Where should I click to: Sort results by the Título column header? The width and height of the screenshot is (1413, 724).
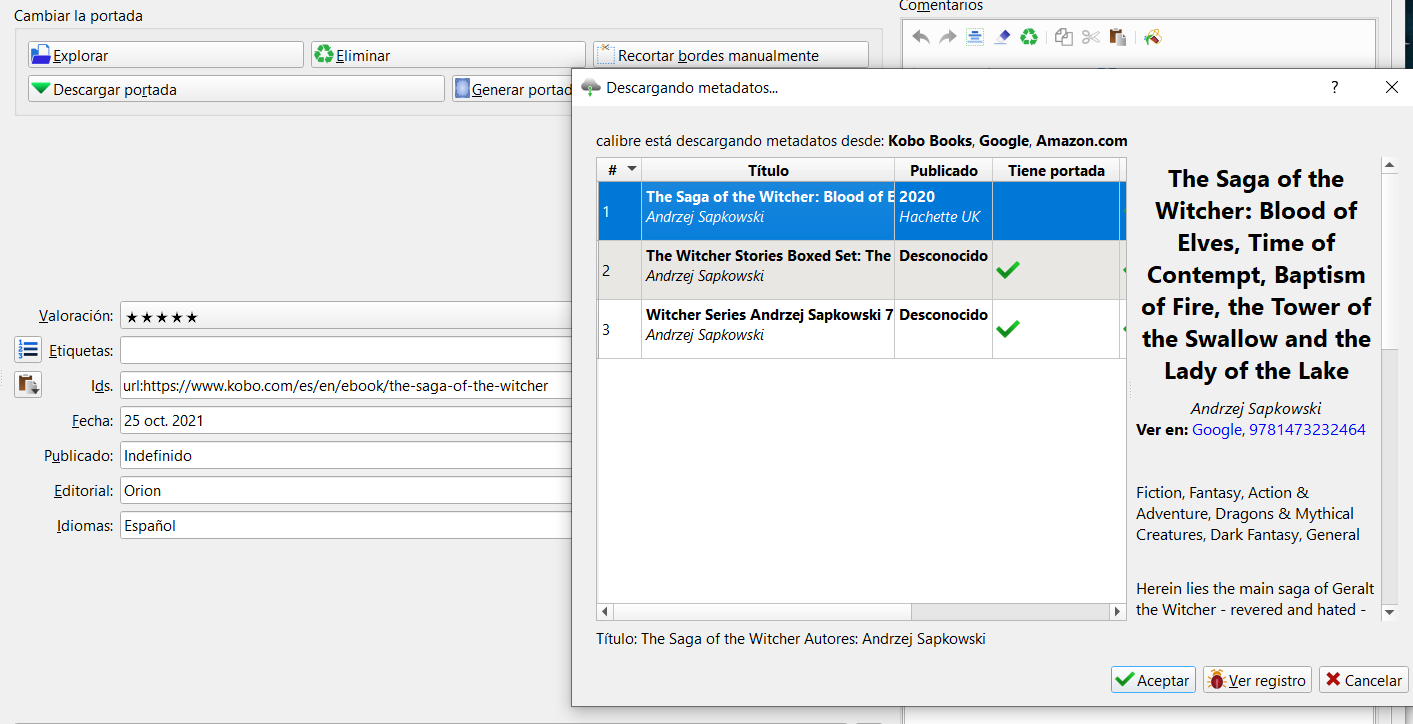click(x=768, y=170)
